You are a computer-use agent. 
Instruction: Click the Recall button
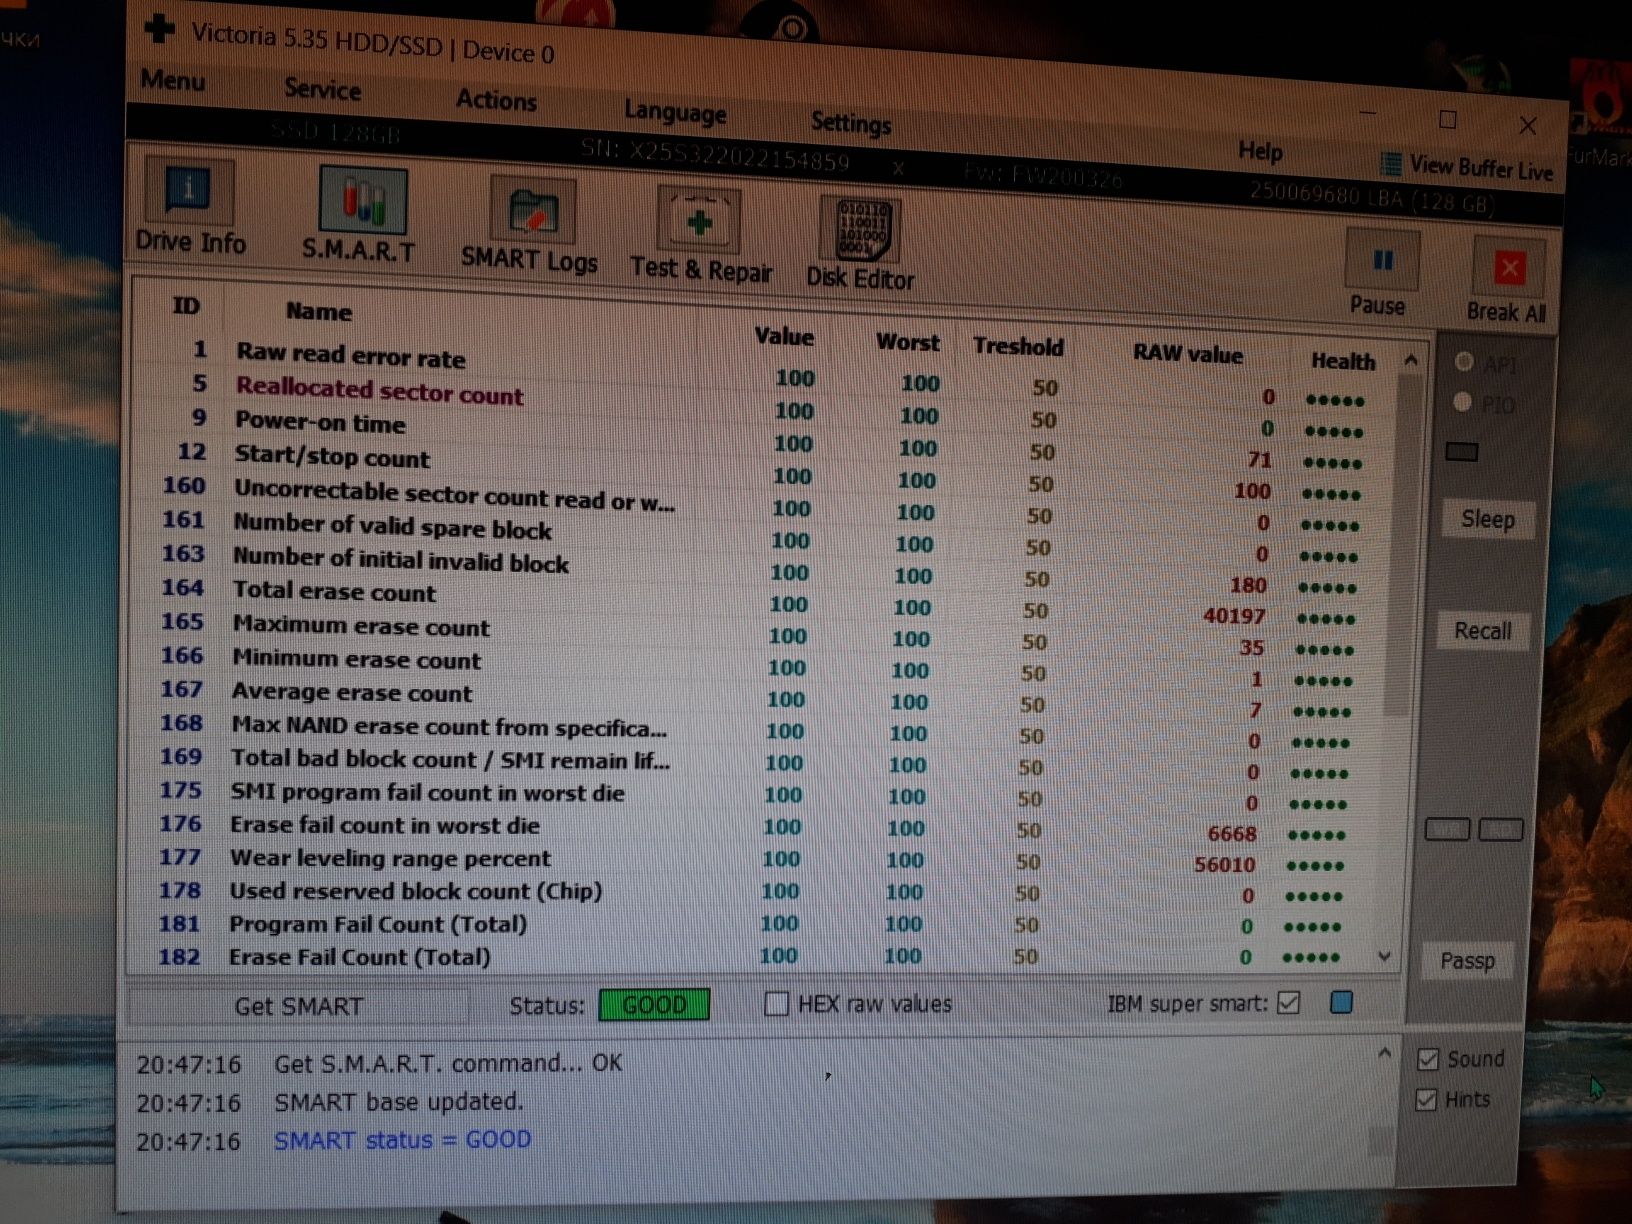1483,631
